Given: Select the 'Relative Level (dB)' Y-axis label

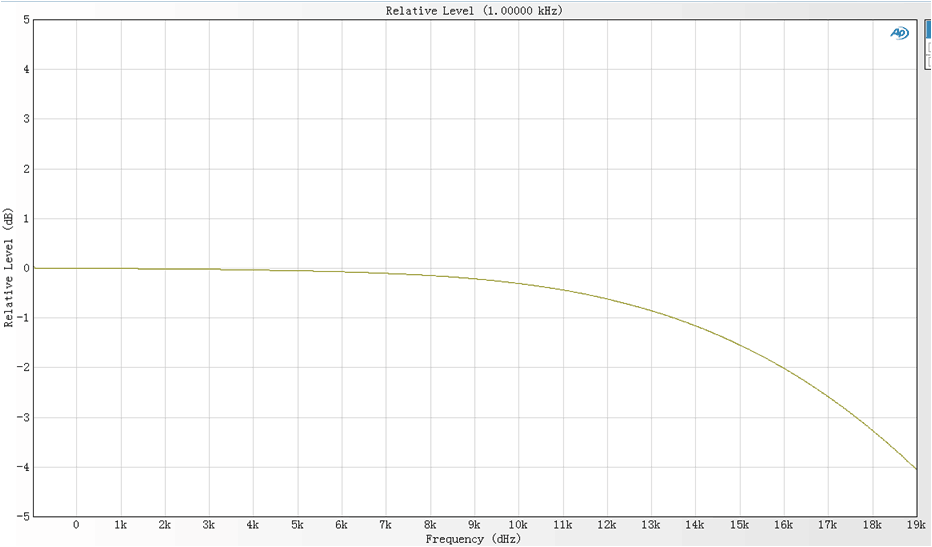Looking at the screenshot, I should pos(9,268).
